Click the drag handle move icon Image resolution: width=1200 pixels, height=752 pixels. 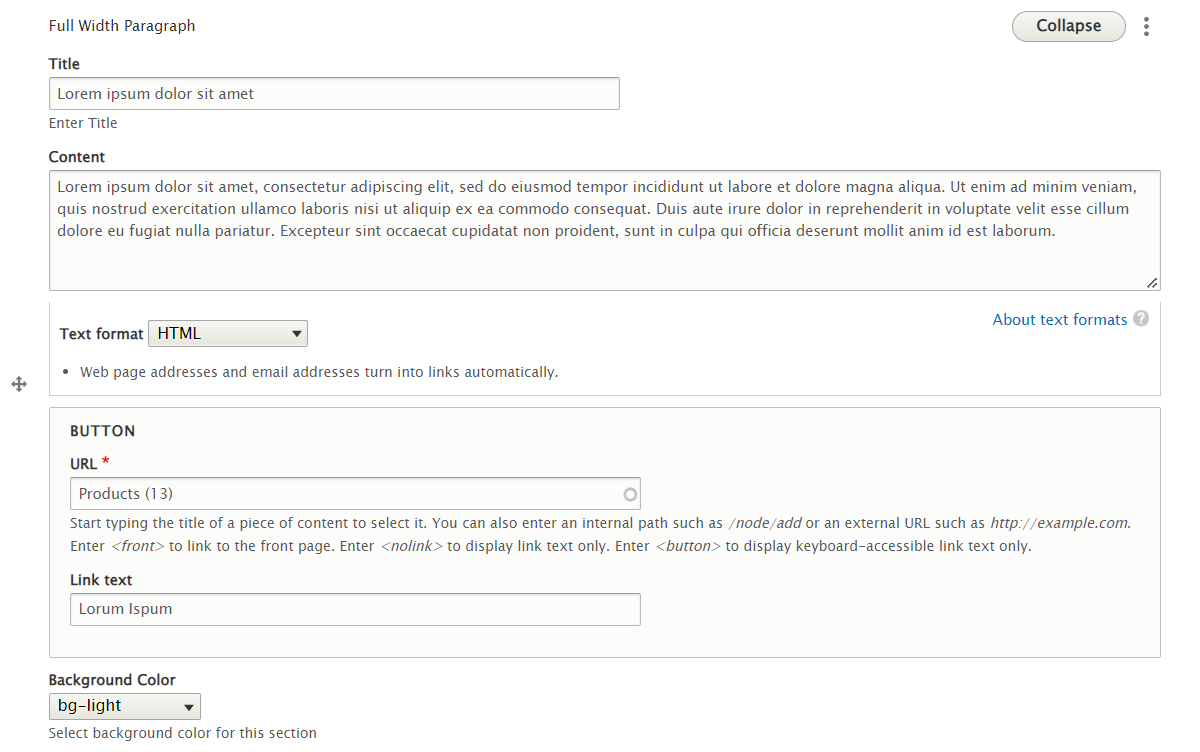[19, 384]
